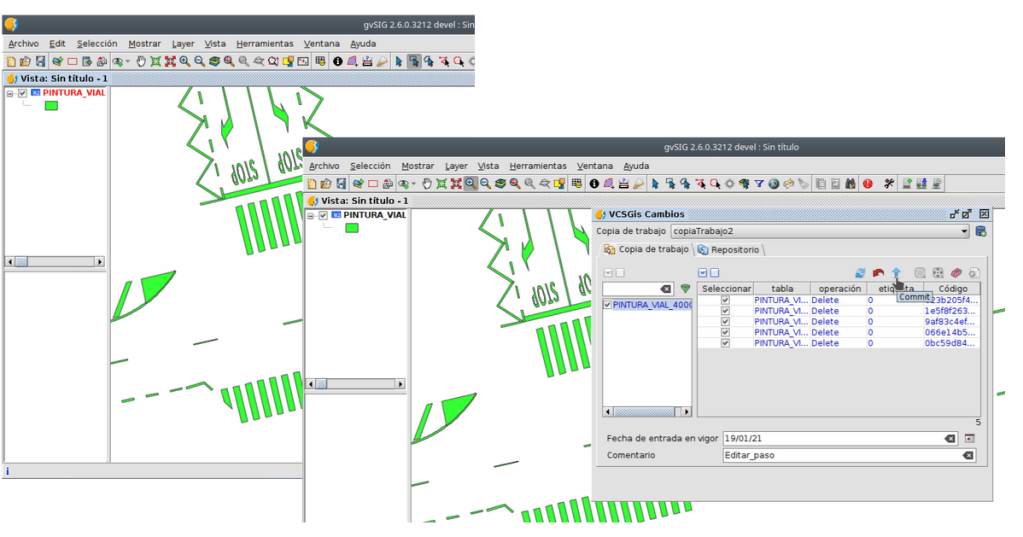
Task: Click the binoculars search icon in front toolbar
Action: (850, 184)
